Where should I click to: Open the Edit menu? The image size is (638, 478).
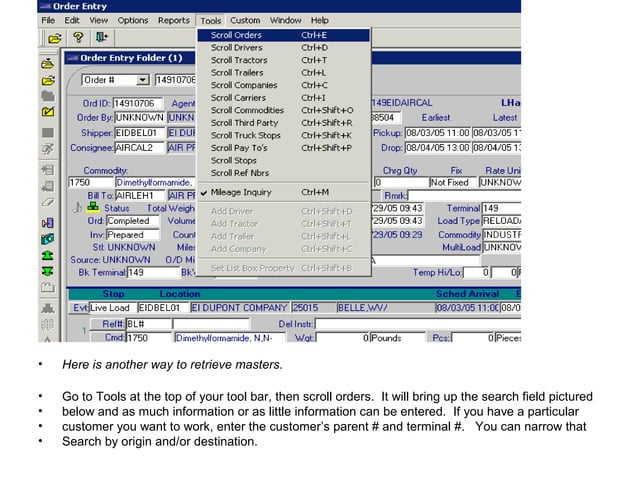point(72,20)
